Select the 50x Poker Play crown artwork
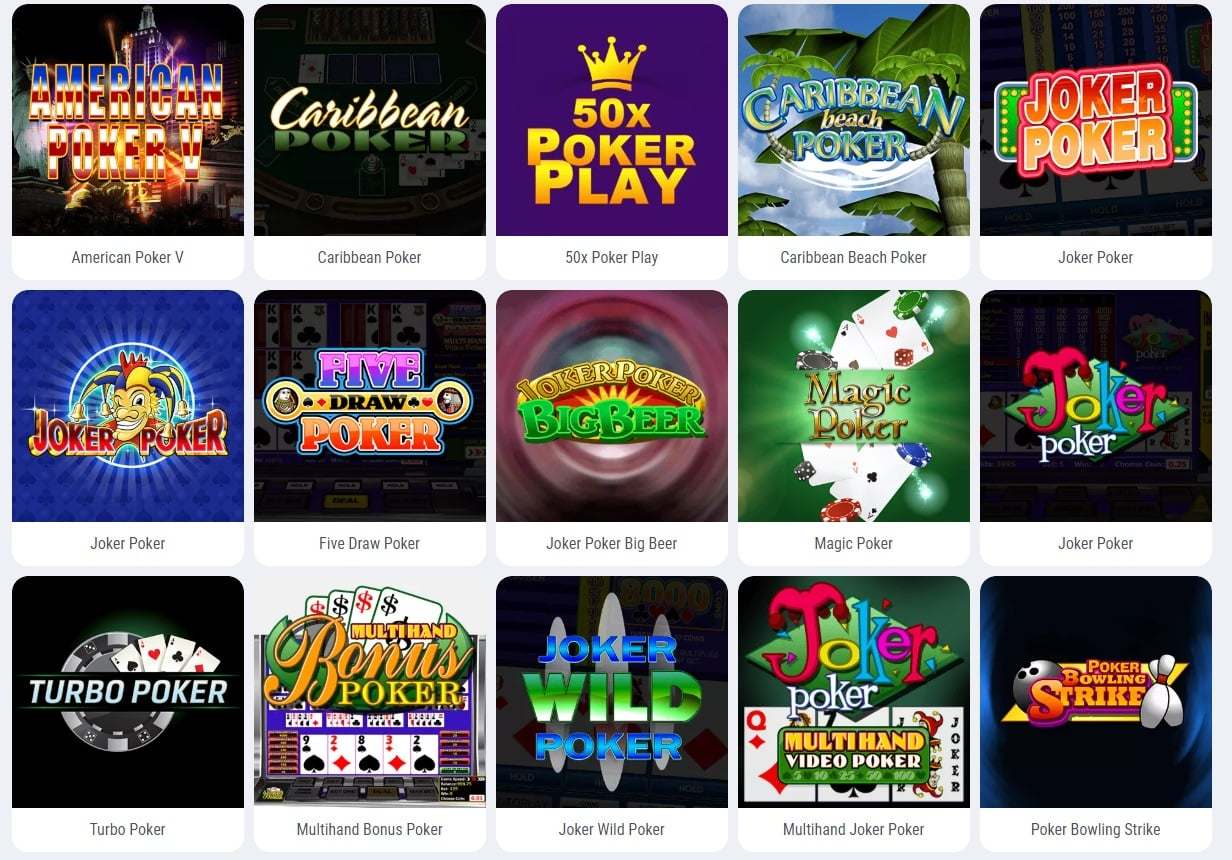Image resolution: width=1232 pixels, height=860 pixels. (612, 120)
